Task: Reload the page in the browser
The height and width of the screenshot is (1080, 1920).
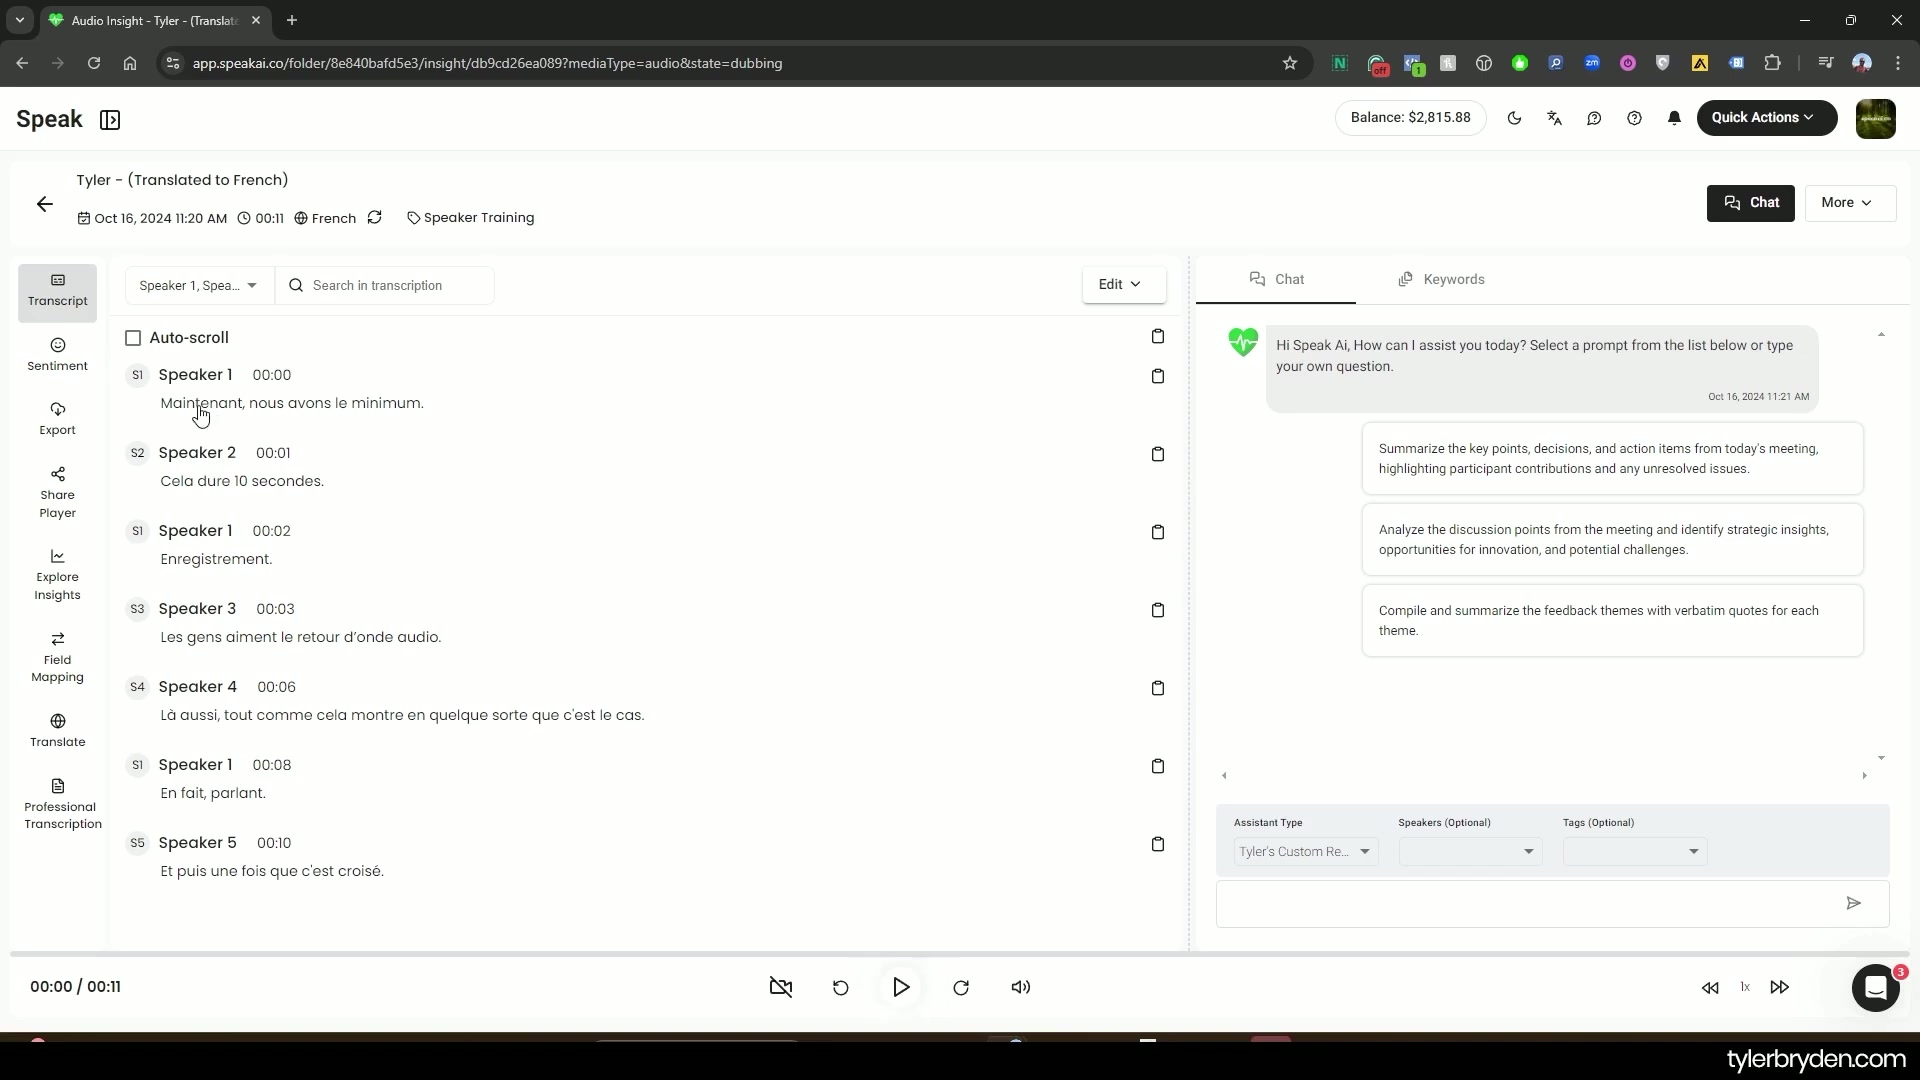Action: pos(94,63)
